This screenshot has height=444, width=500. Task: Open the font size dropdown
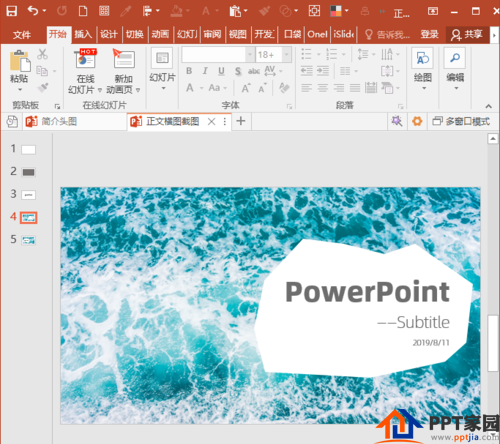pos(287,54)
